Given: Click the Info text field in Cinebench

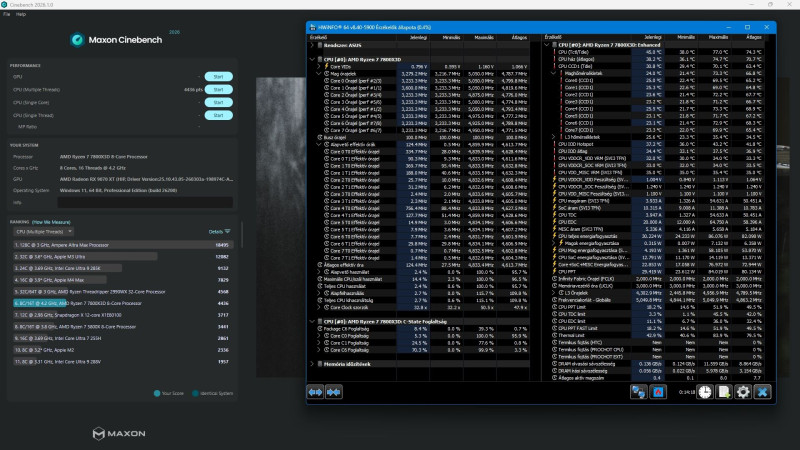Looking at the screenshot, I should [x=145, y=203].
